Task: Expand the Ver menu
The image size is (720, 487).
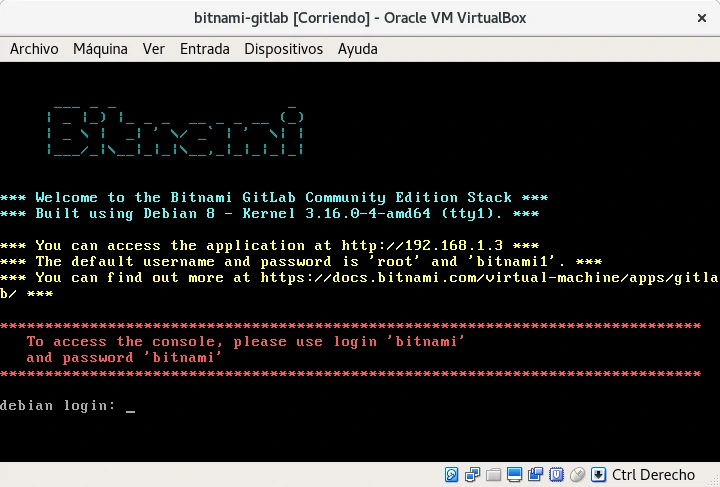Action: (154, 49)
